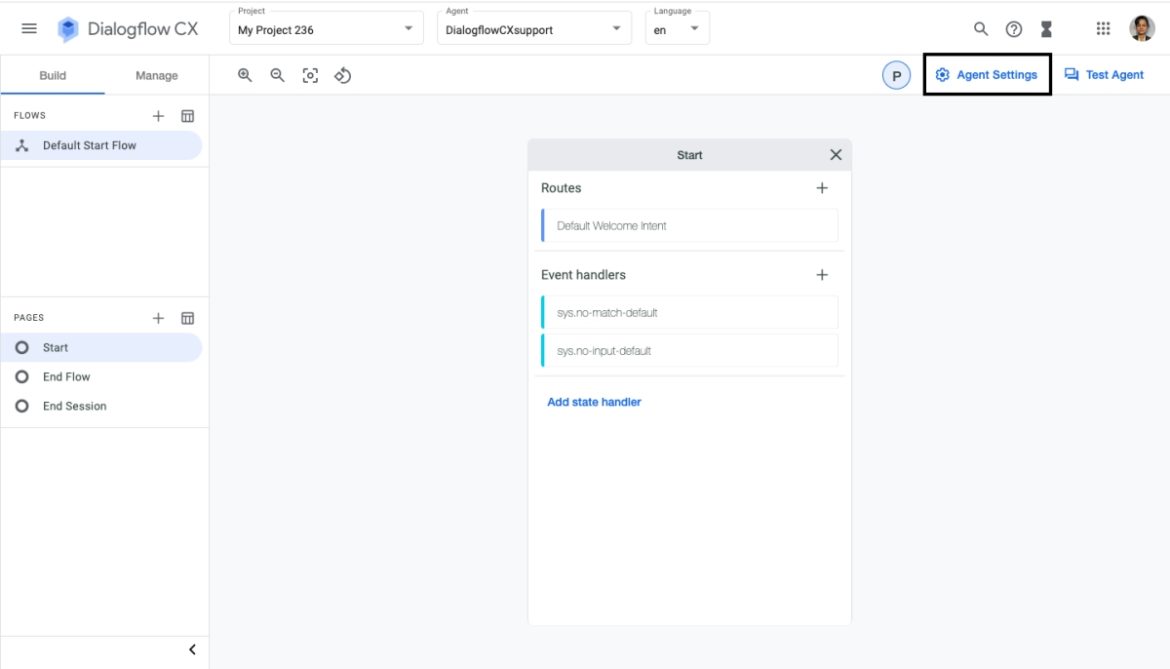Click the center focus view icon
The image size is (1170, 669).
click(310, 74)
